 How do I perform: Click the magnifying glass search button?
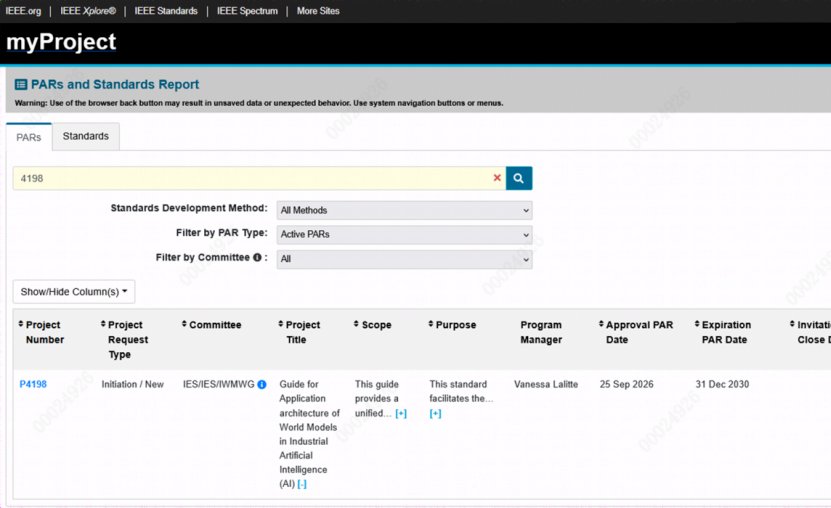519,178
